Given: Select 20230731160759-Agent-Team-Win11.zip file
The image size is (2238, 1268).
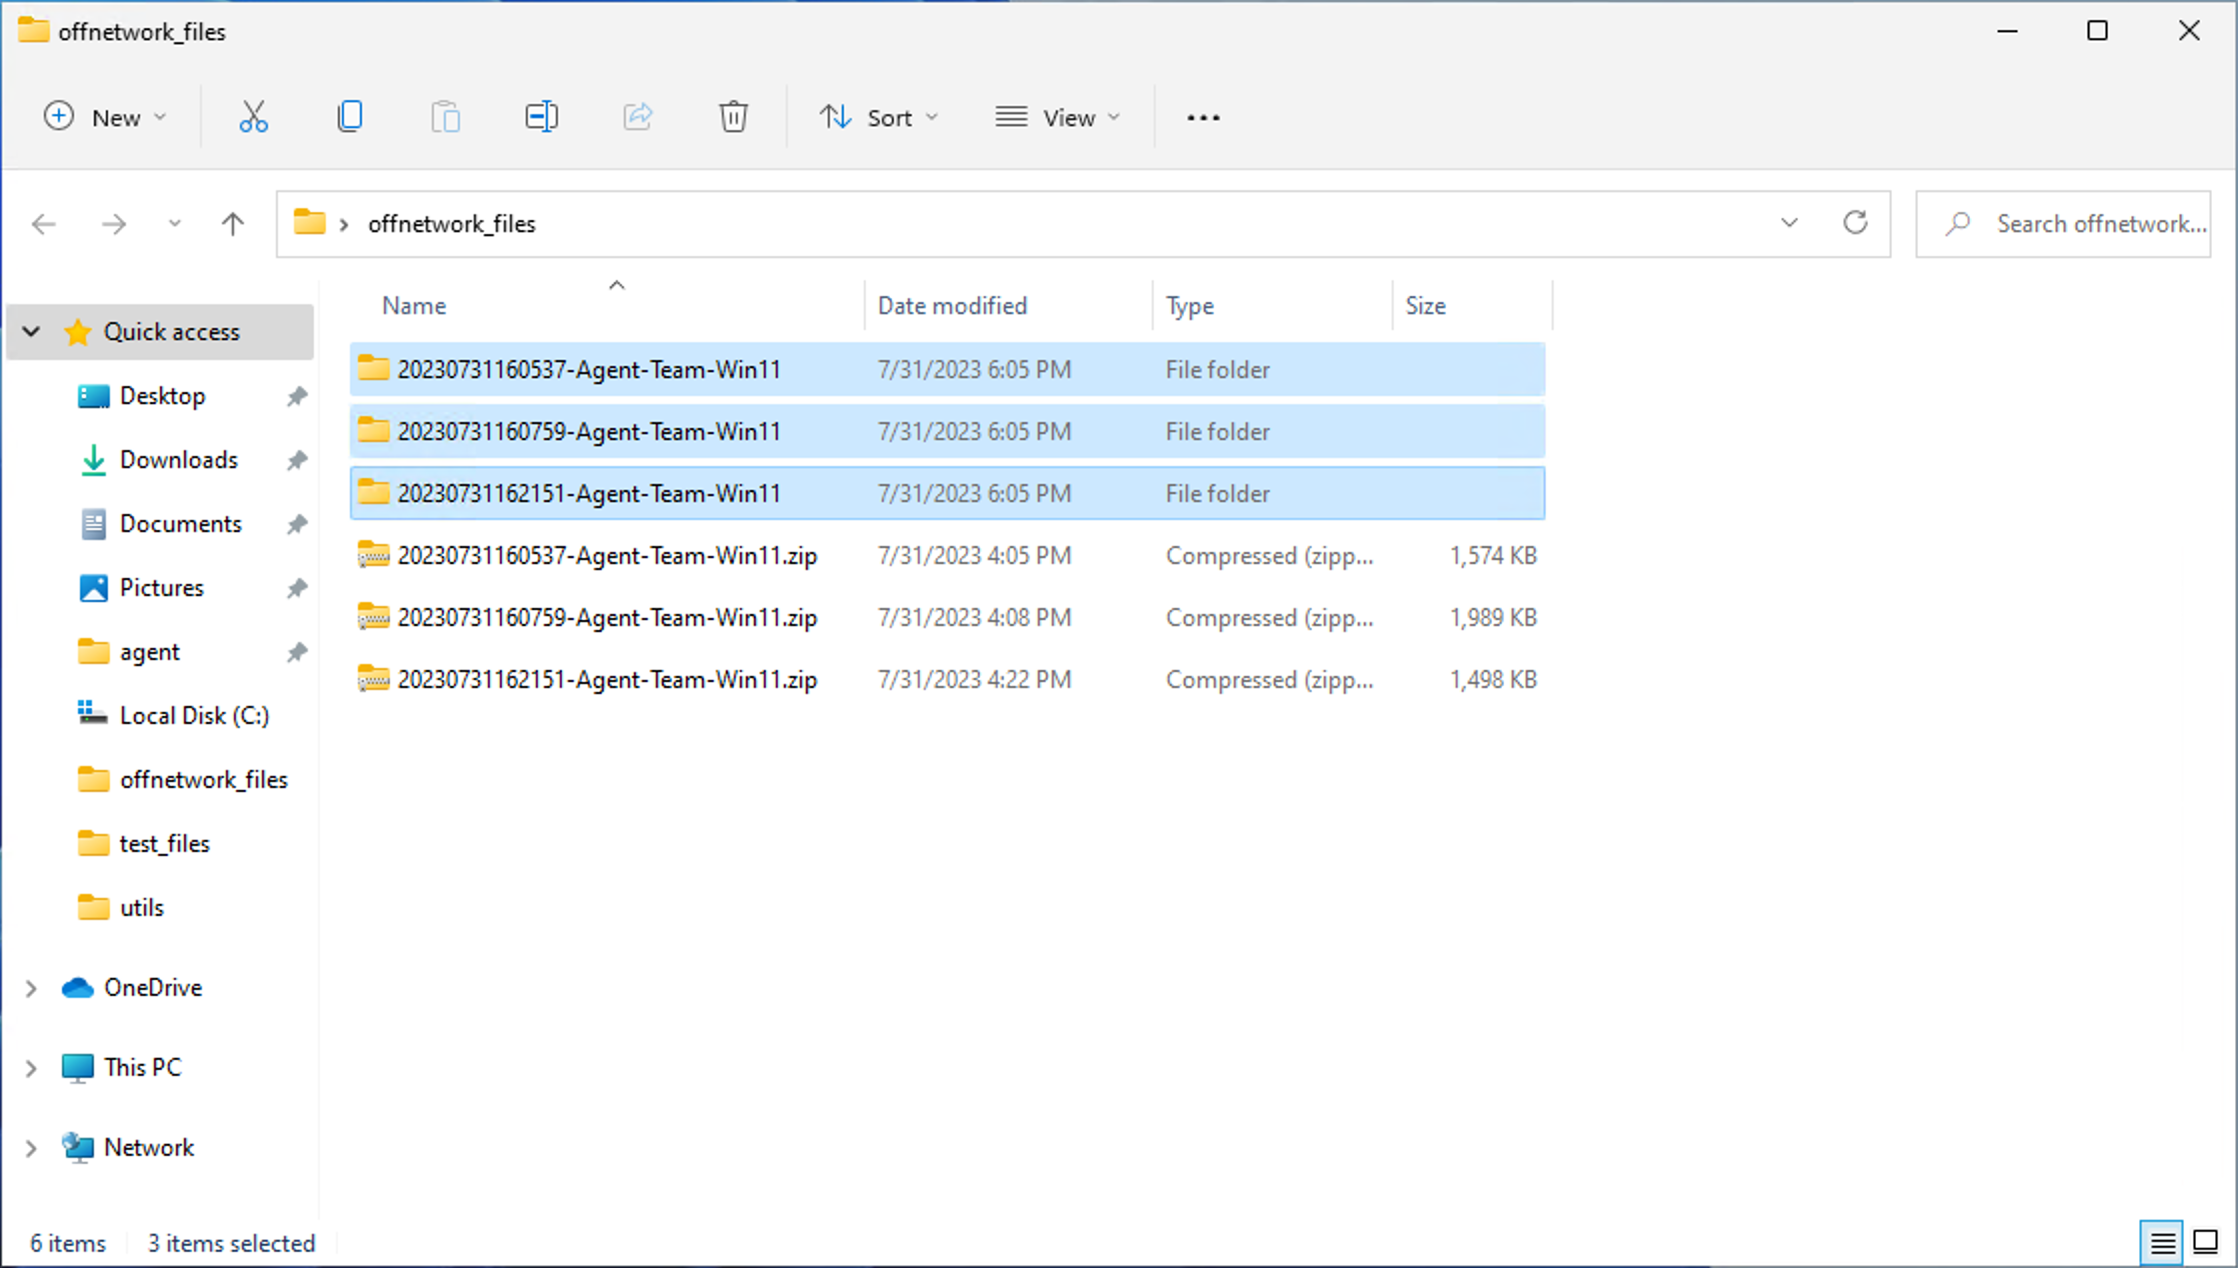Looking at the screenshot, I should click(x=606, y=617).
